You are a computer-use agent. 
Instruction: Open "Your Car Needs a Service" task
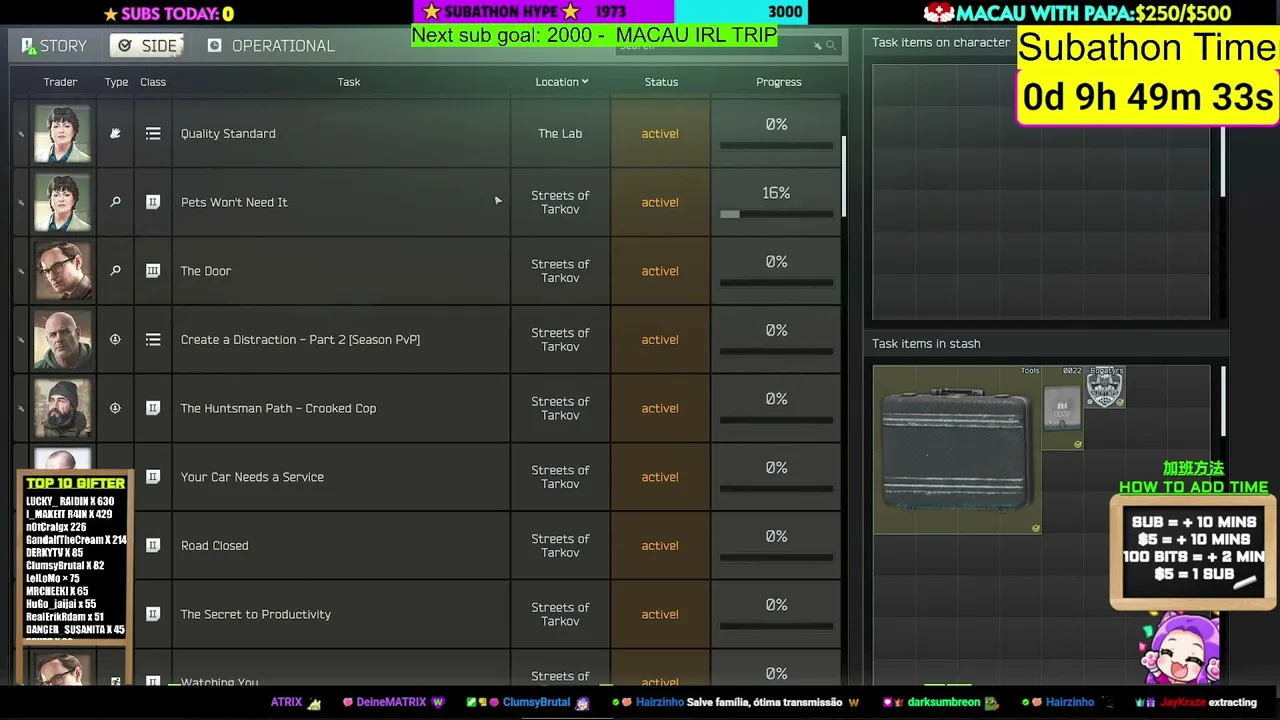252,477
